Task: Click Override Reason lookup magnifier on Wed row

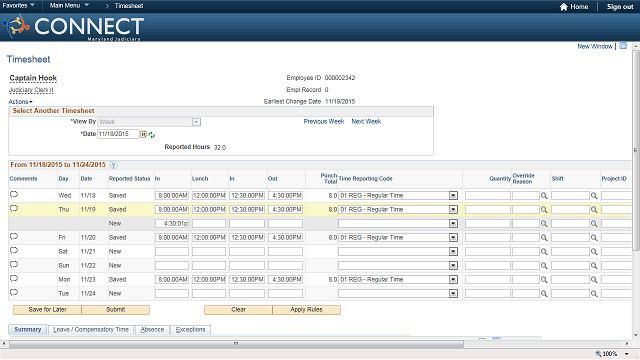Action: point(544,196)
